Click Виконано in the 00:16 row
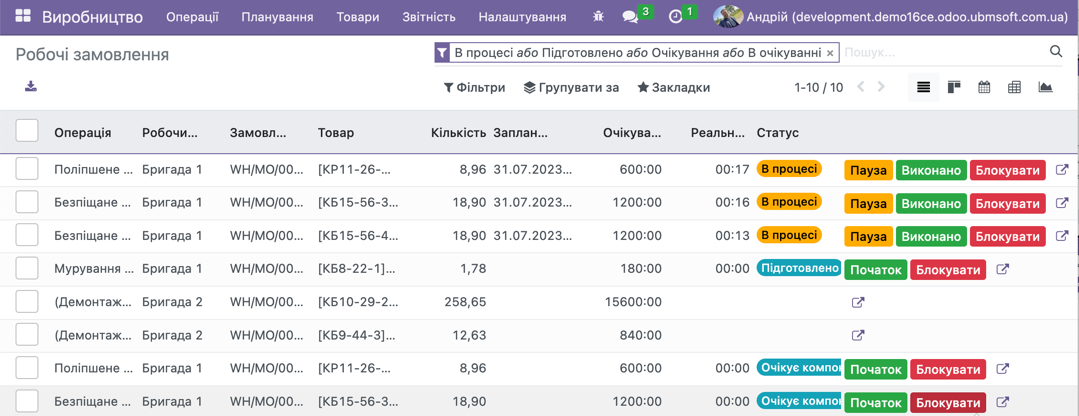Viewport: 1079px width, 416px height. click(932, 203)
